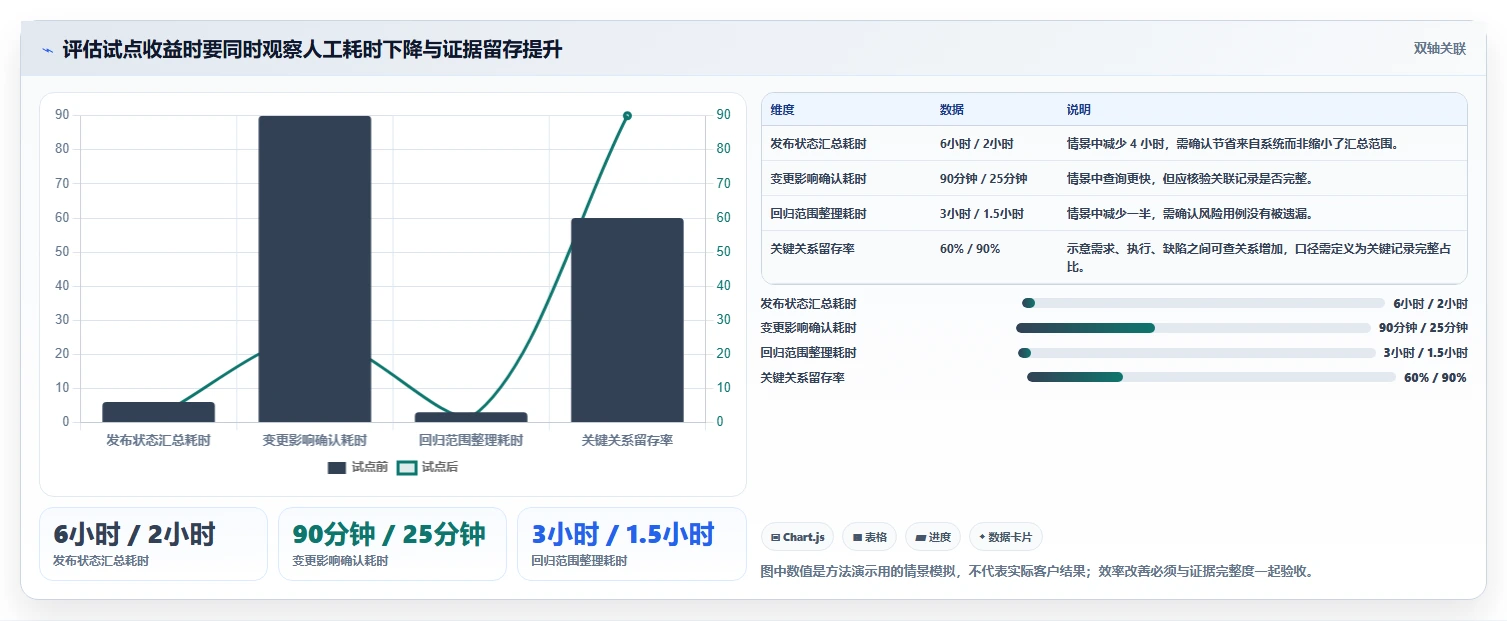The image size is (1507, 621).
Task: Toggle the 试点前 legend swatch
Action: [x=337, y=467]
